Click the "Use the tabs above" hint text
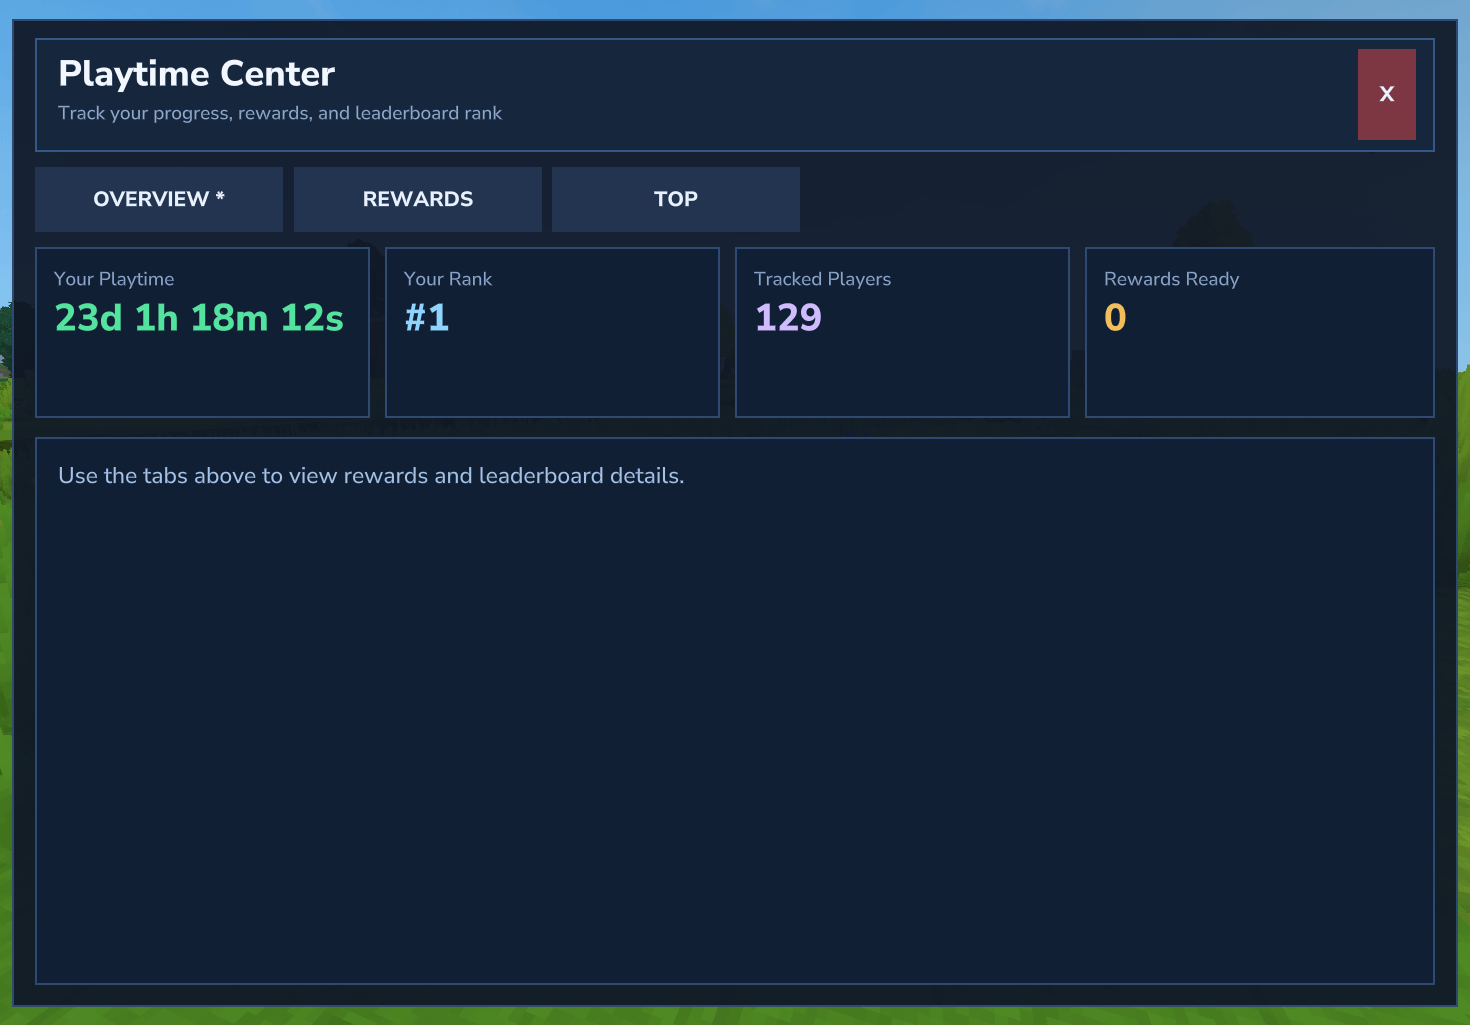This screenshot has height=1025, width=1470. click(371, 476)
